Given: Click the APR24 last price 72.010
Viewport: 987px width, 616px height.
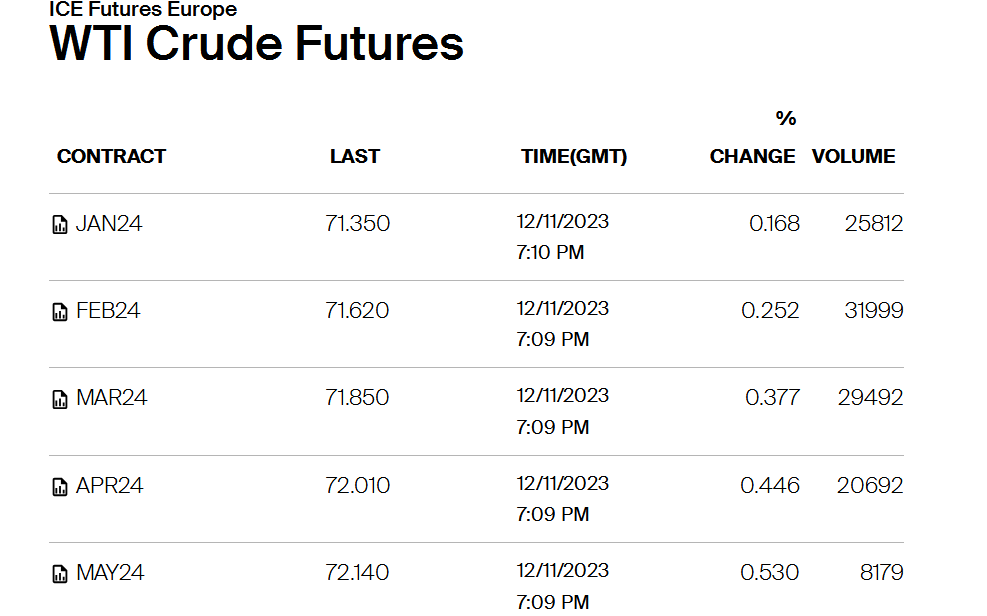Looking at the screenshot, I should pos(358,485).
